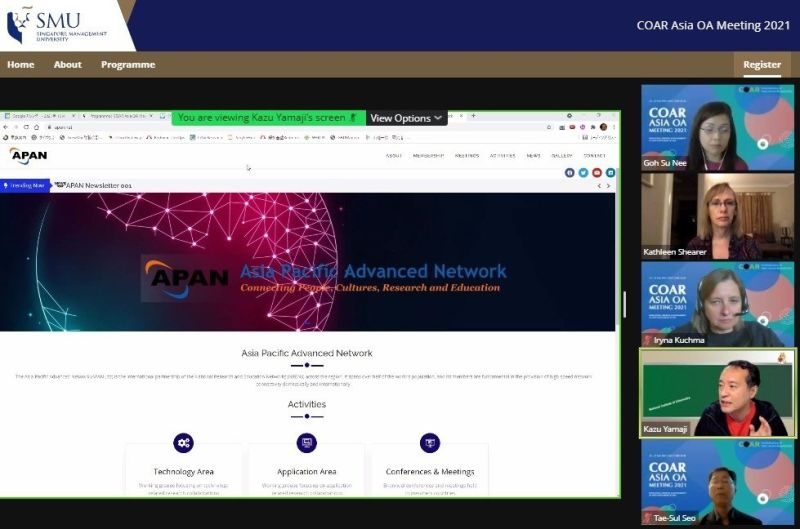800x529 pixels.
Task: Open APAN LinkedIn social icon
Action: pyautogui.click(x=610, y=173)
